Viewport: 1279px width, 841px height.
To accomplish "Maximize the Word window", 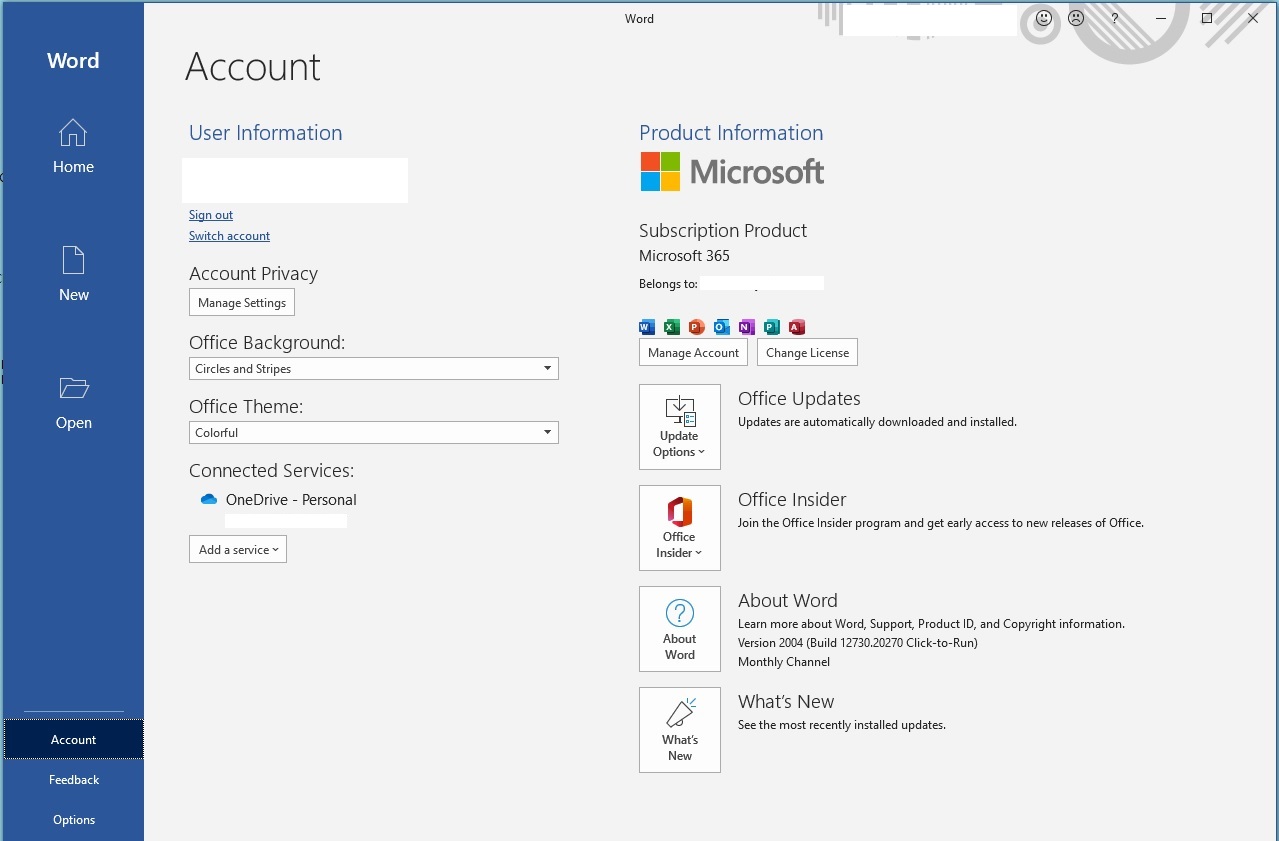I will [1207, 18].
